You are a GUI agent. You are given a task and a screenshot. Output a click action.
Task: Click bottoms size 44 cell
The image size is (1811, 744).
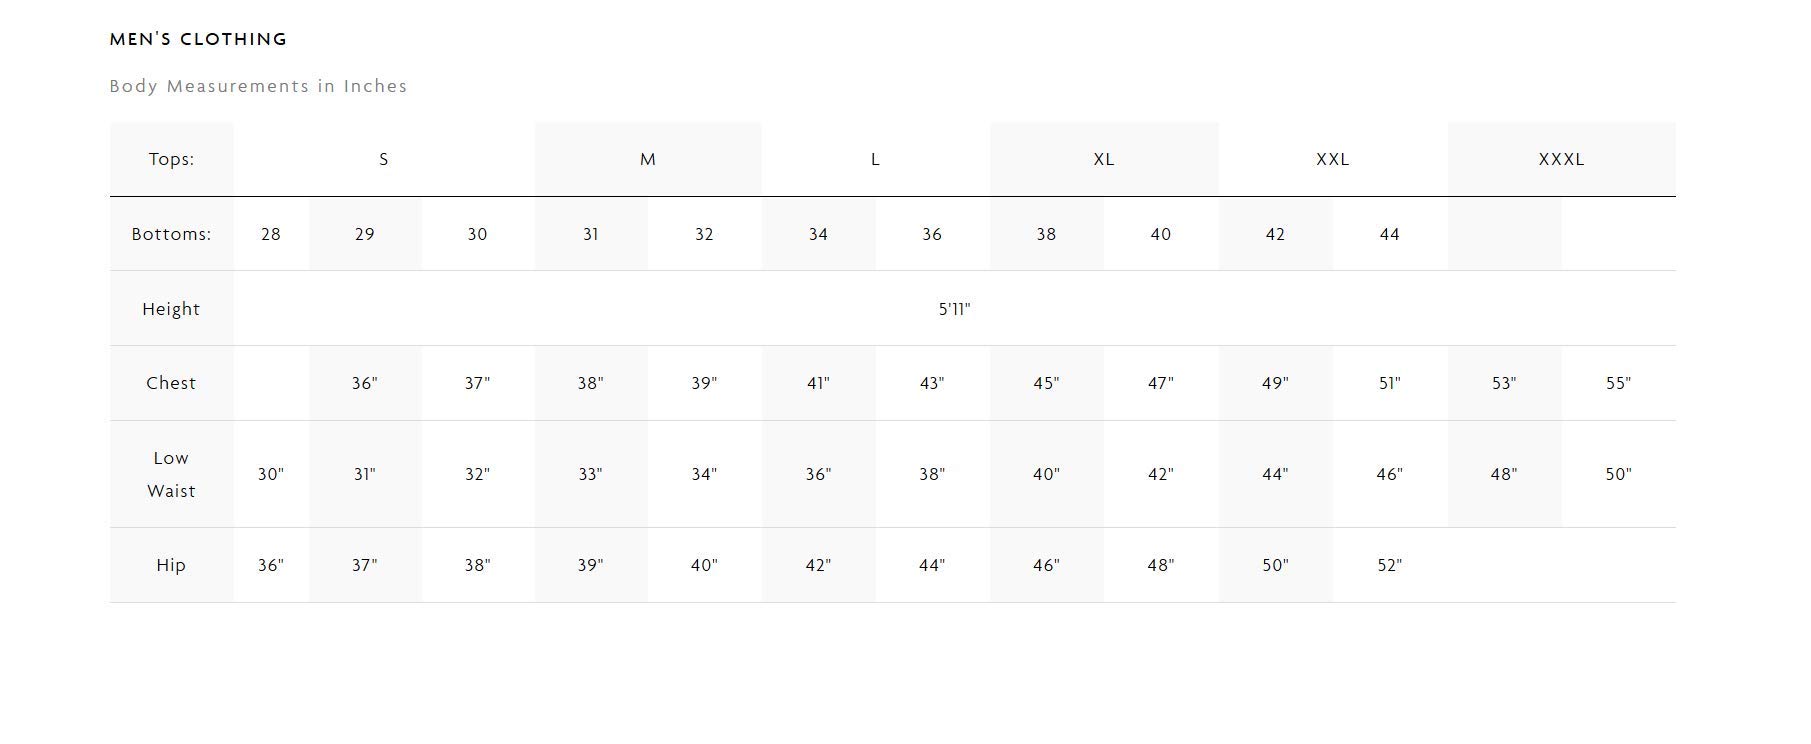[x=1389, y=234]
